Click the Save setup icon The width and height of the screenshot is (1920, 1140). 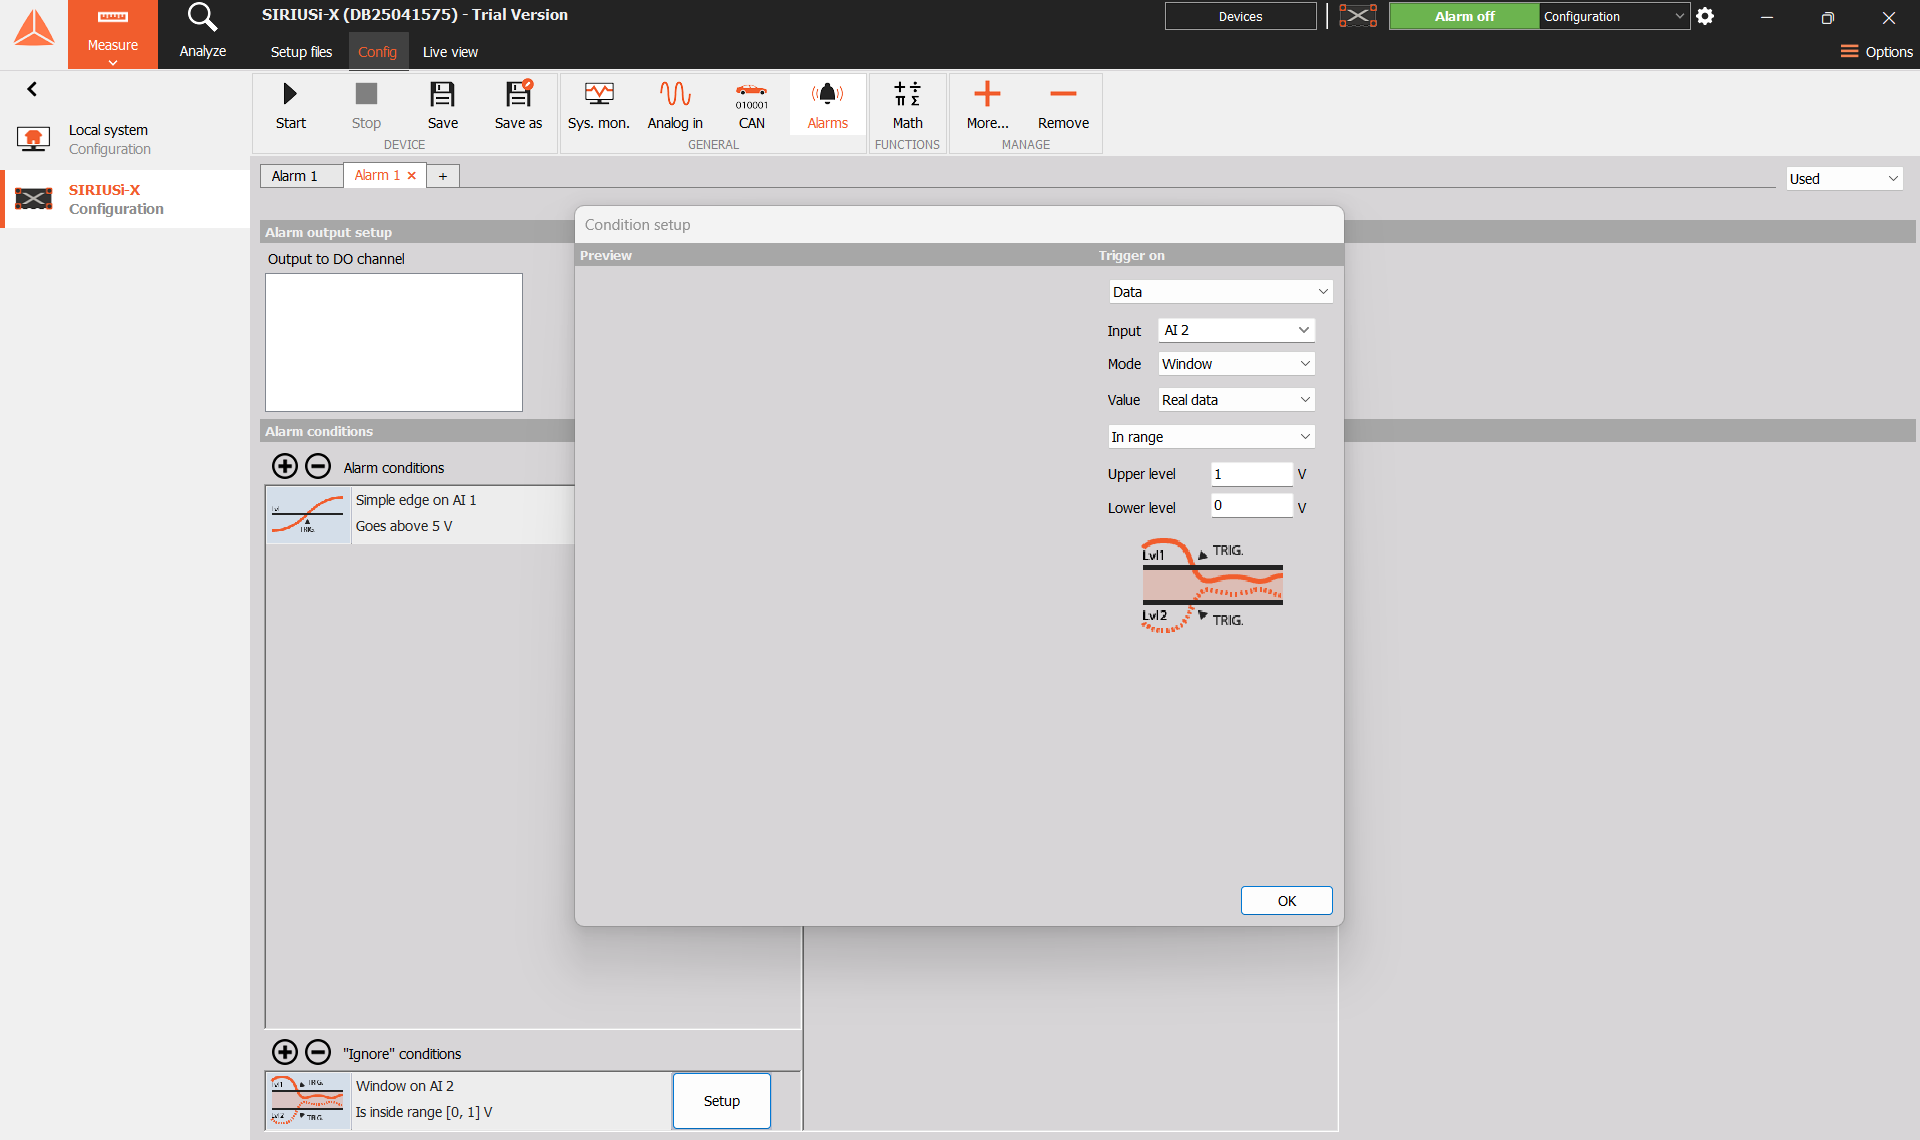(x=442, y=94)
